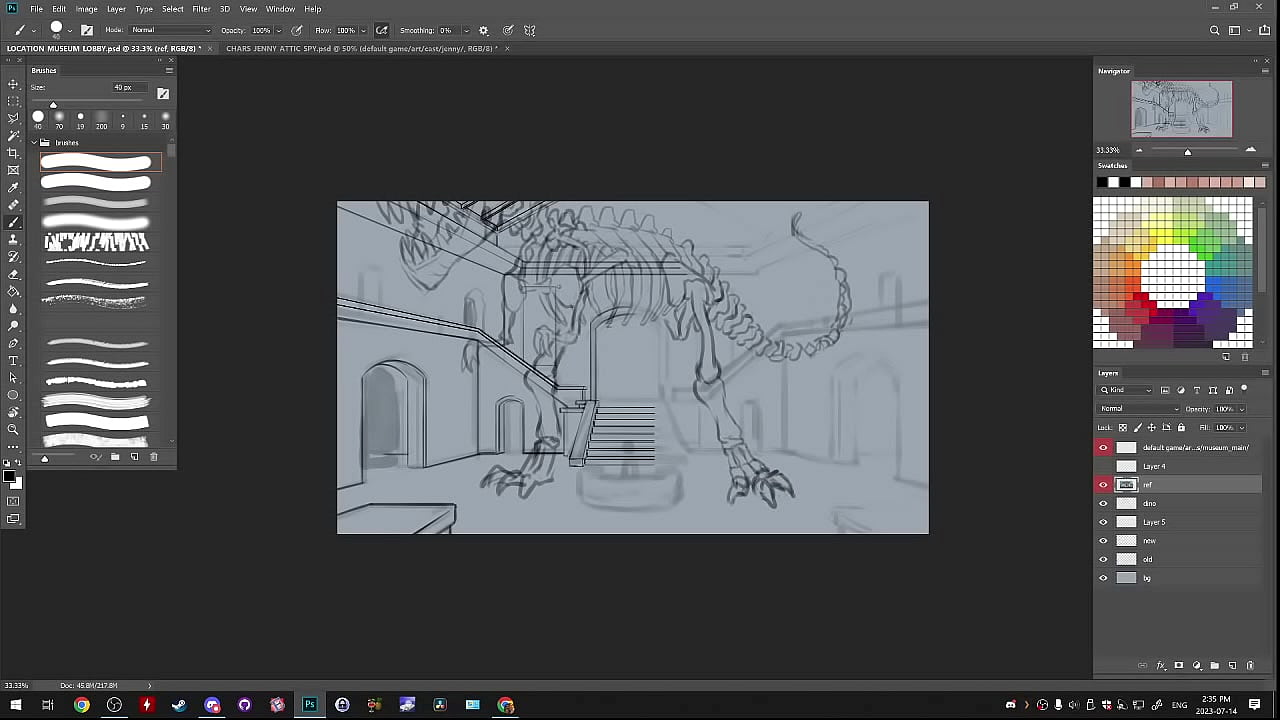The image size is (1280, 720).
Task: Add a layer mask in Layers panel
Action: [1179, 665]
